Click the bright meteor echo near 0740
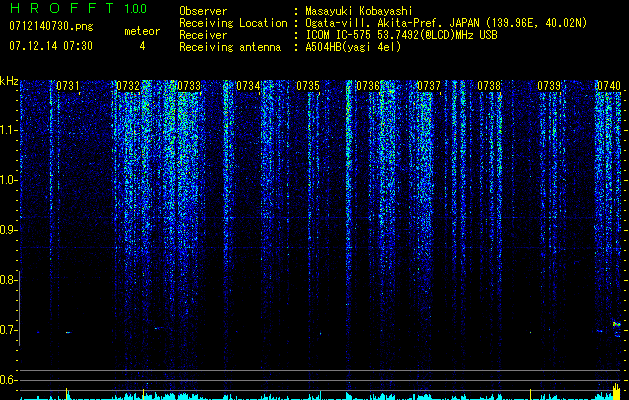This screenshot has width=629, height=400. [x=617, y=323]
